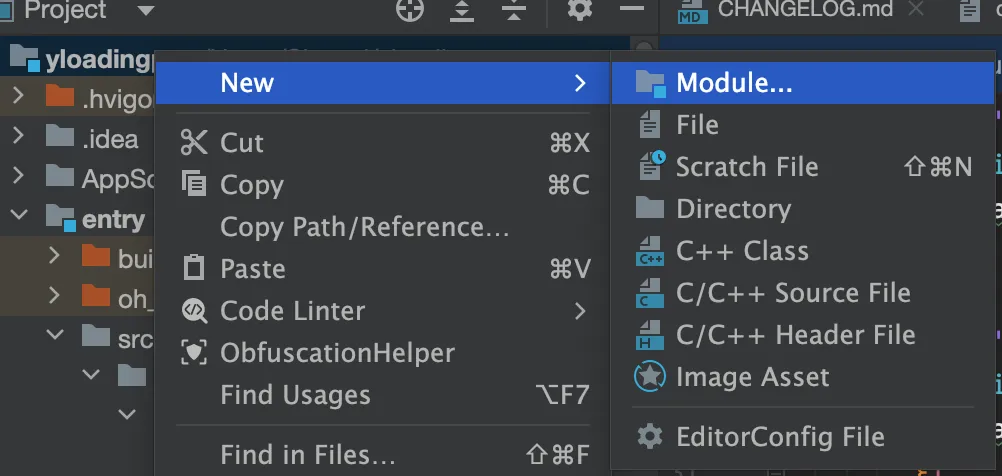The height and width of the screenshot is (476, 1002).
Task: Click the locate/select opened file target icon
Action: [x=410, y=10]
